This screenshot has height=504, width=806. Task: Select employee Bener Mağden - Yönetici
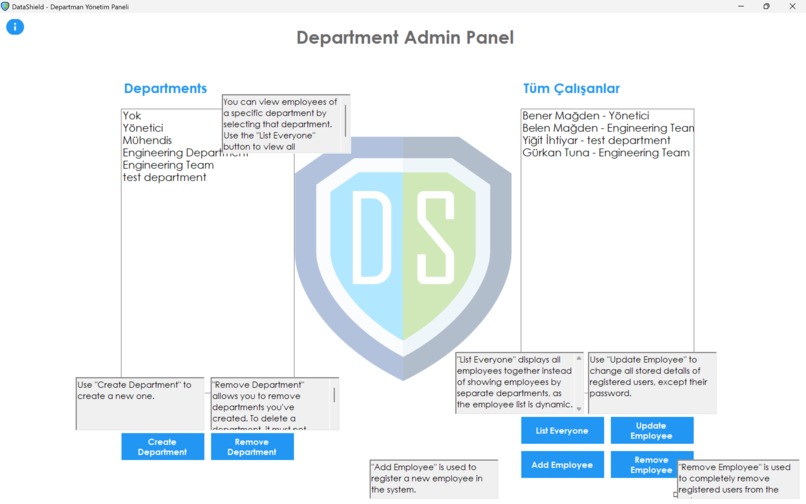point(585,116)
